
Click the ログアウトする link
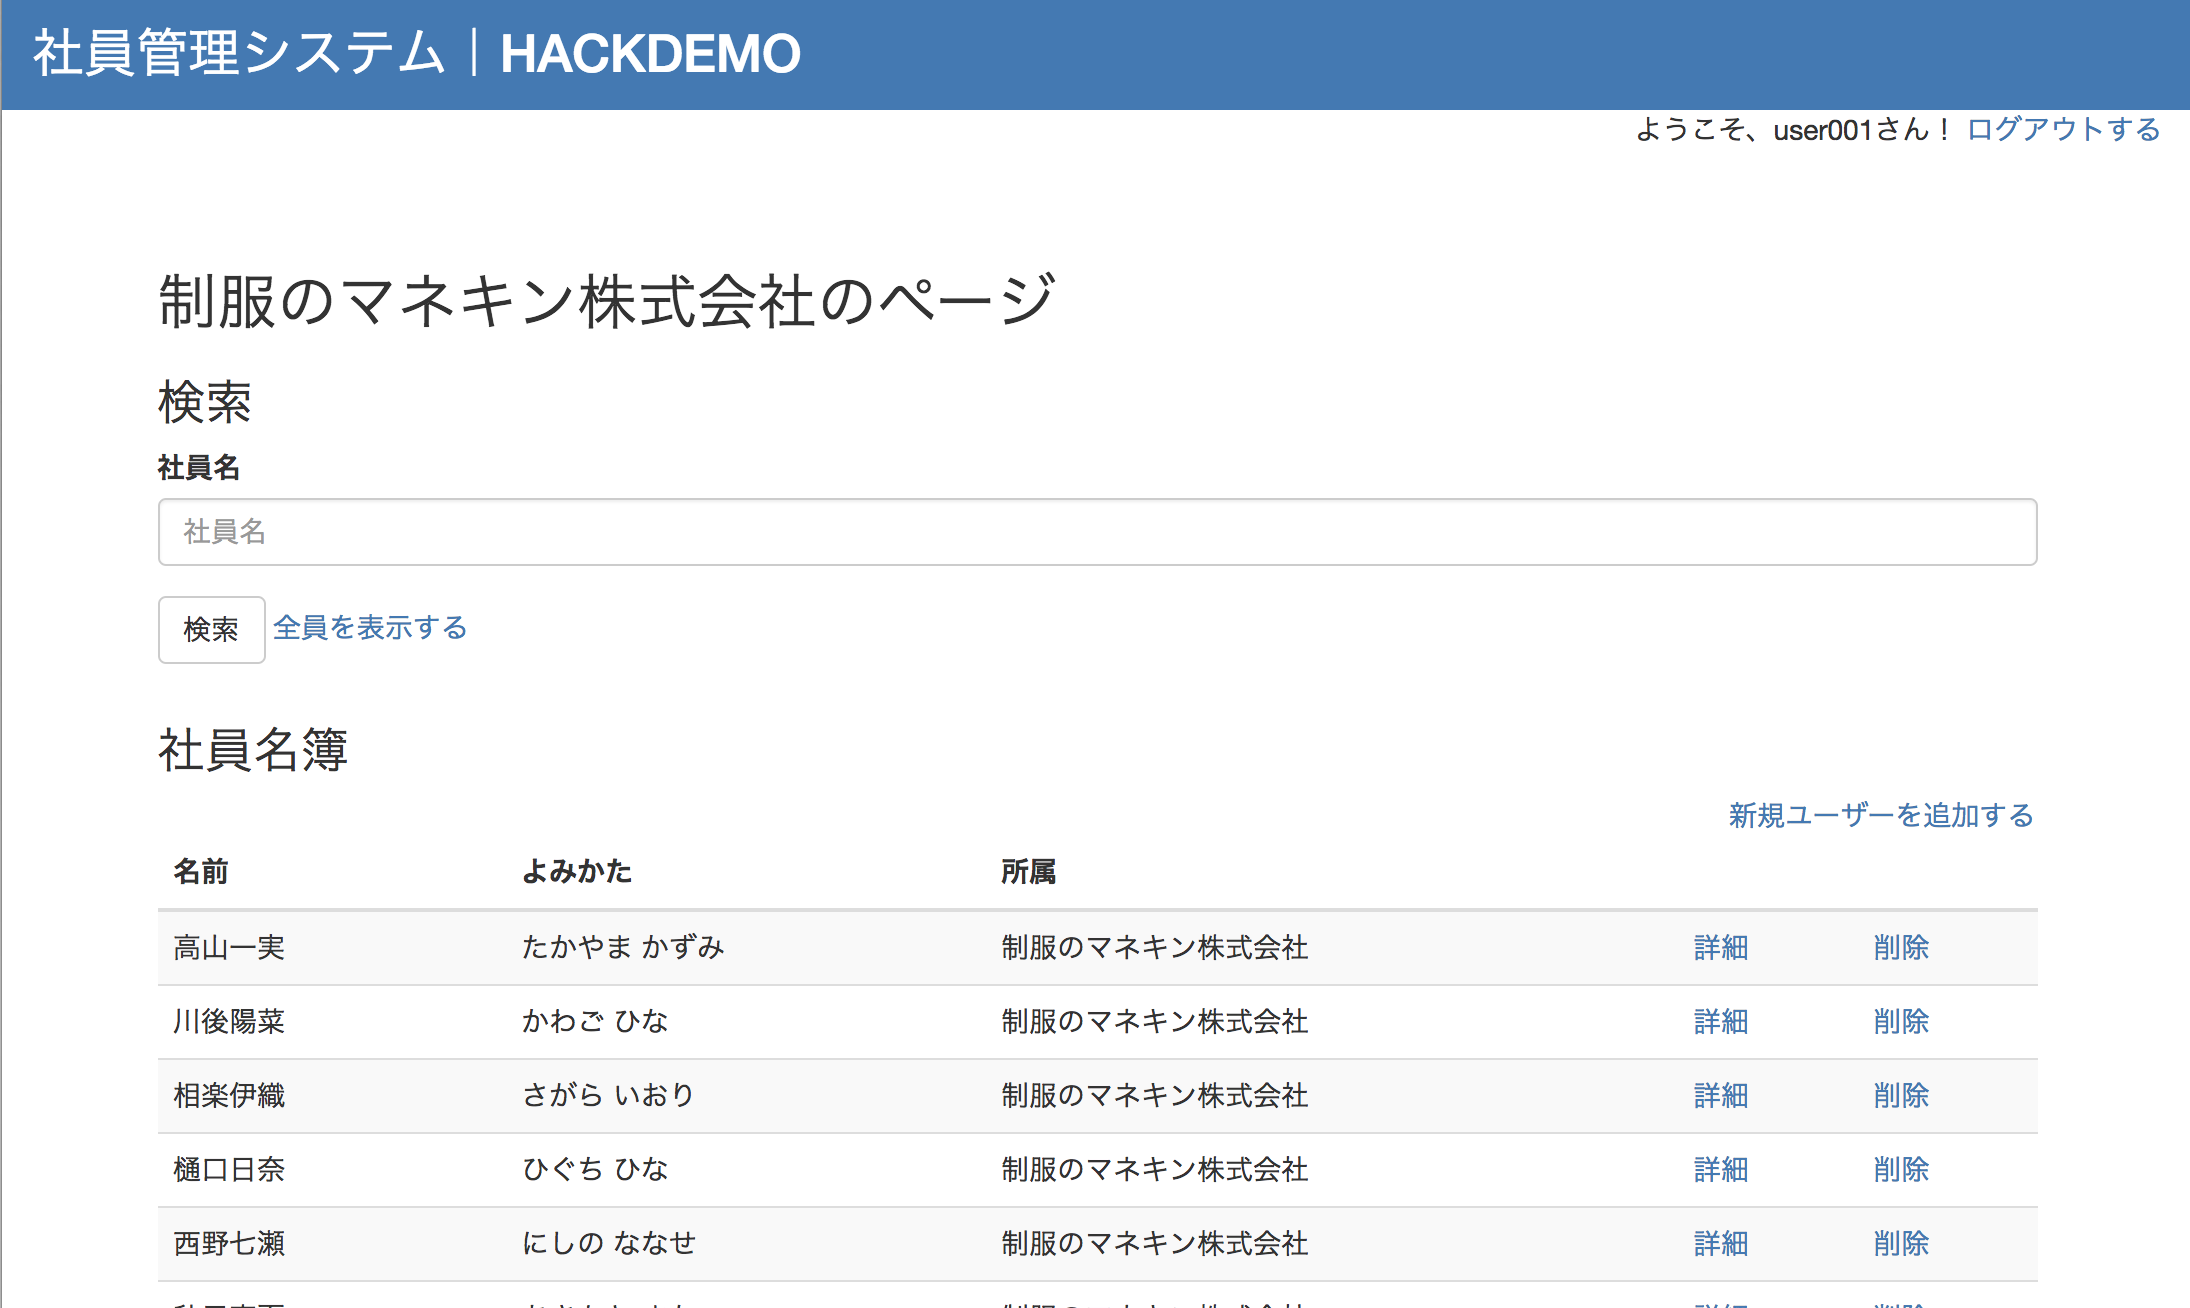(2064, 130)
